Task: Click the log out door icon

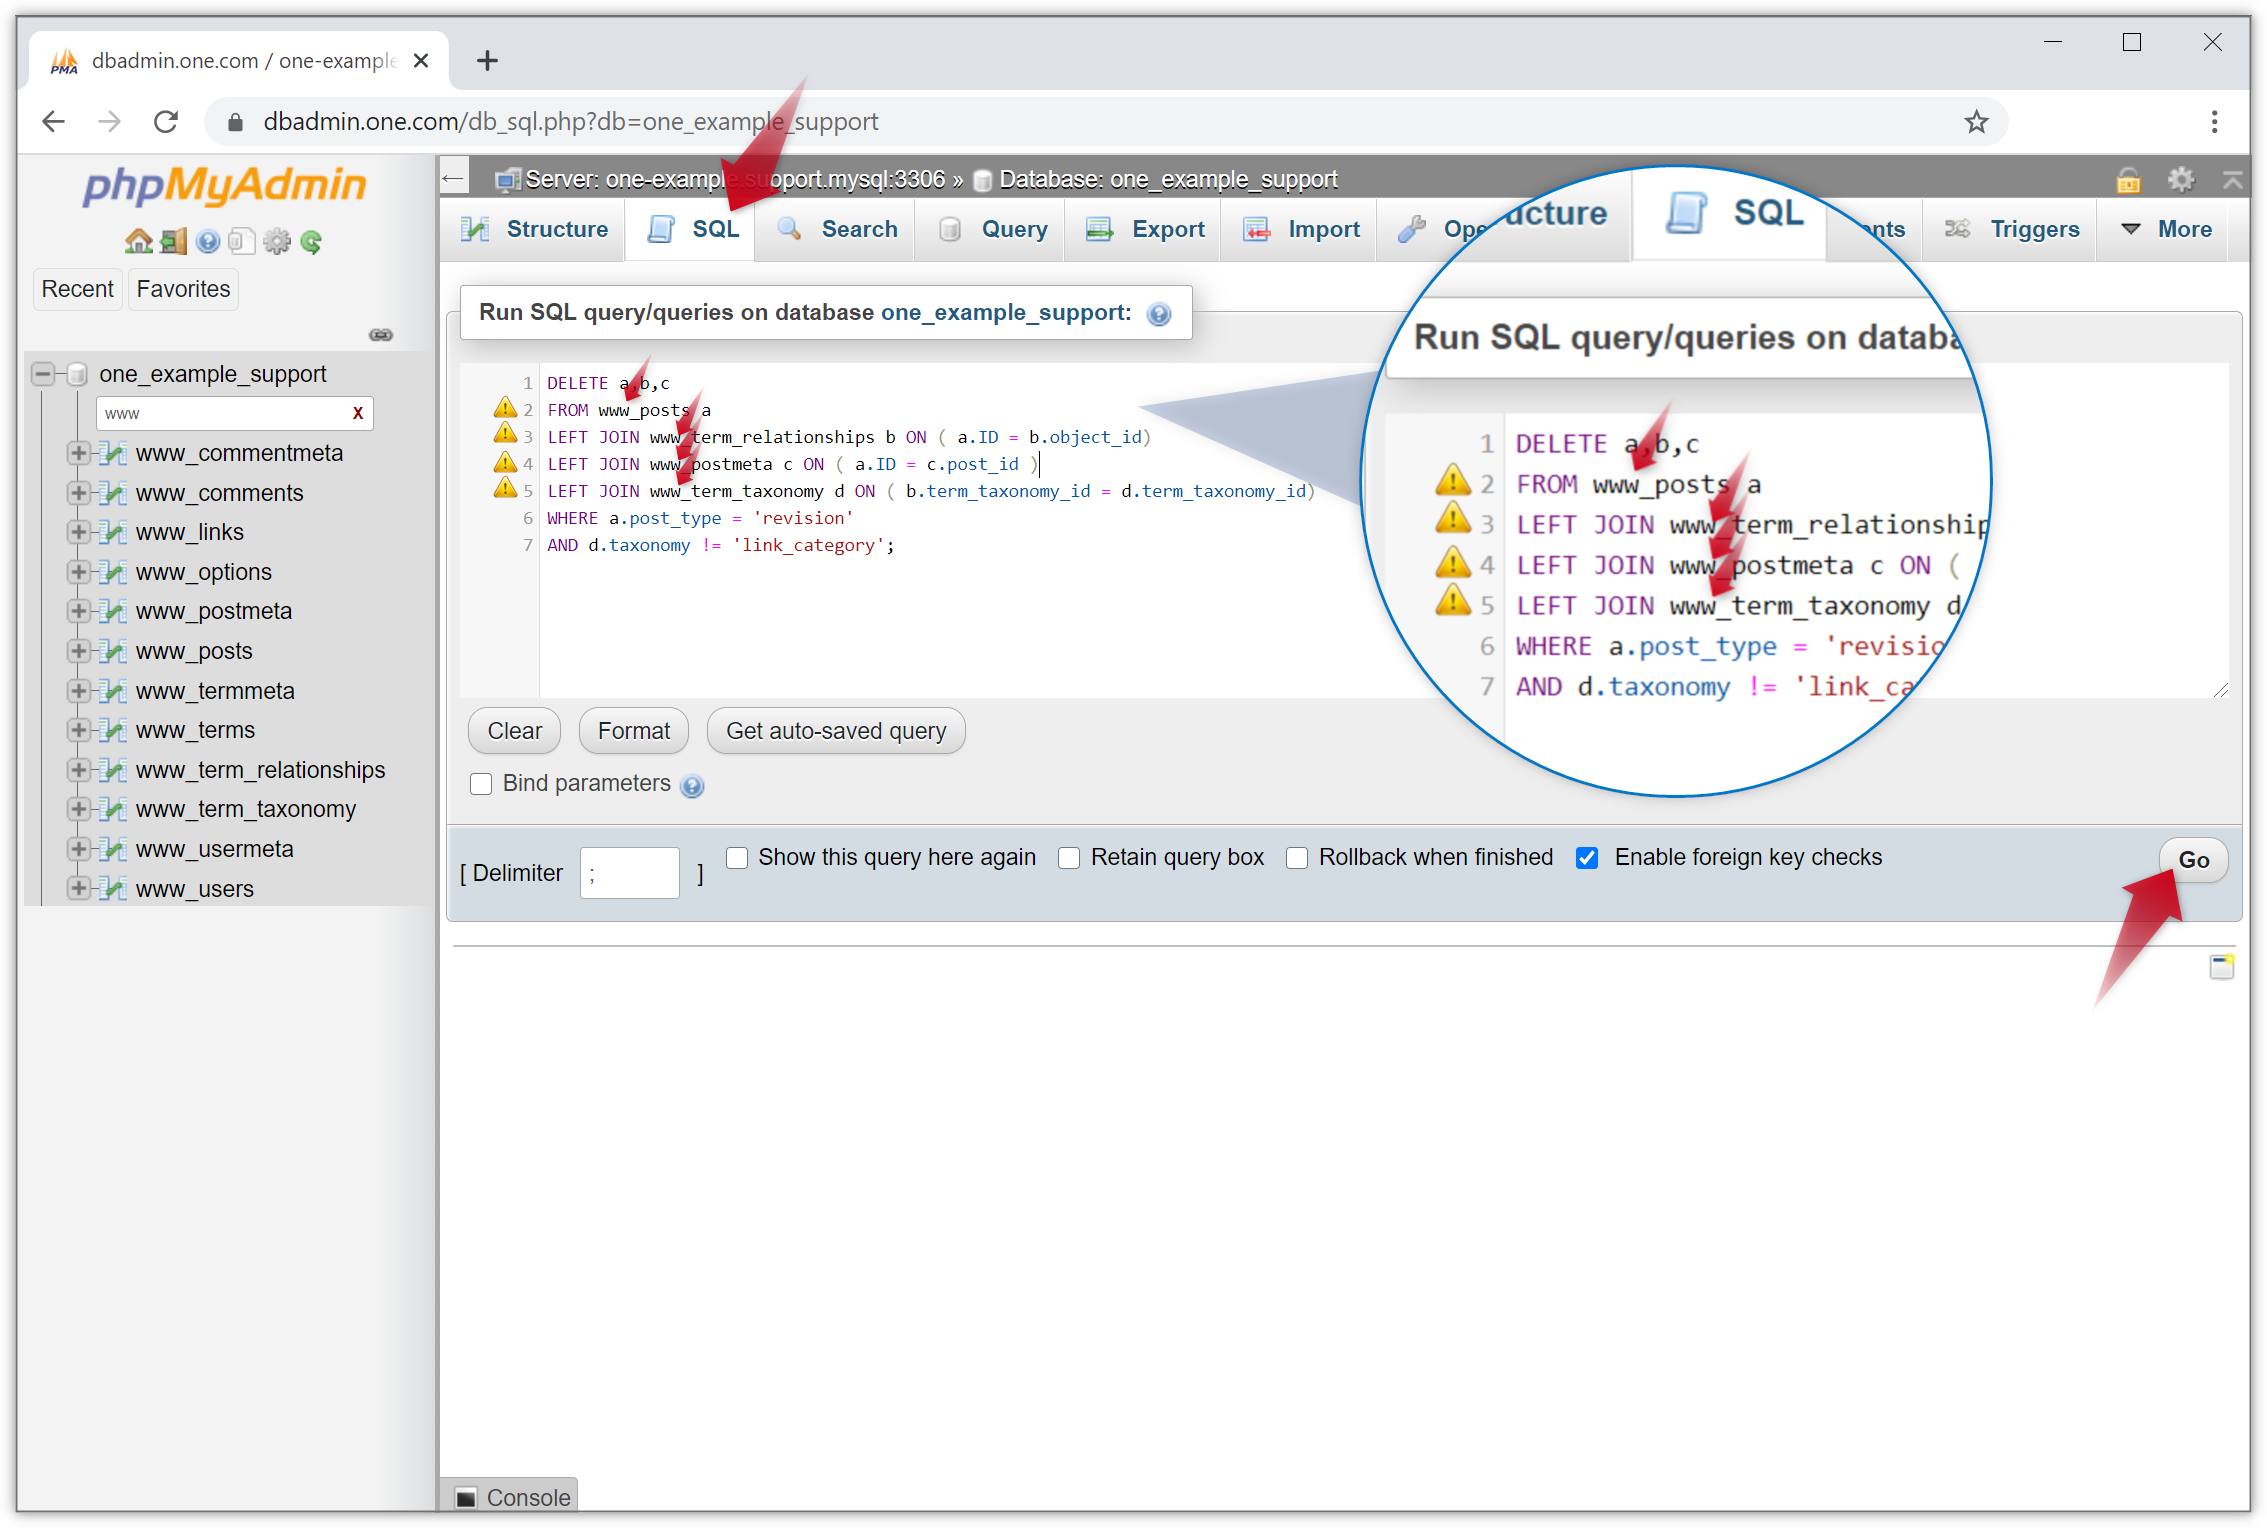Action: 172,241
